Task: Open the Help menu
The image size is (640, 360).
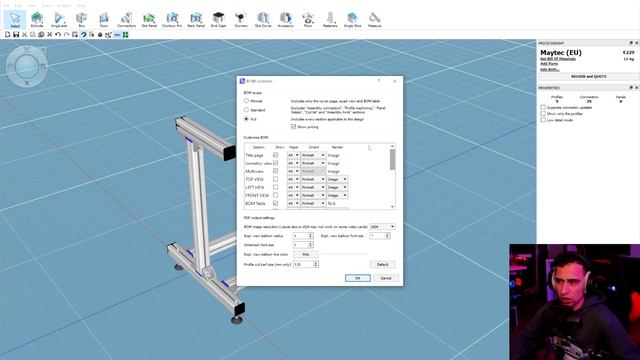Action: tap(81, 6)
